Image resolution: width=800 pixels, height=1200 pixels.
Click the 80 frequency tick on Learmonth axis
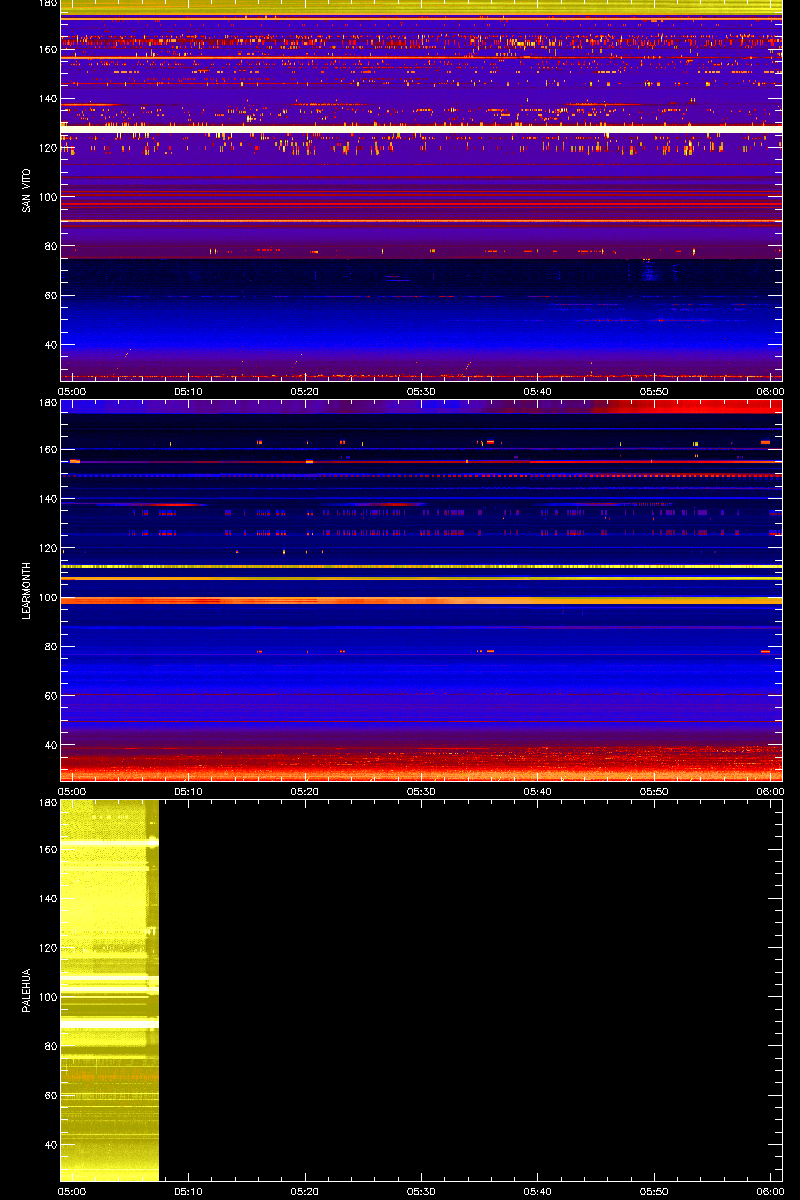tap(51, 646)
